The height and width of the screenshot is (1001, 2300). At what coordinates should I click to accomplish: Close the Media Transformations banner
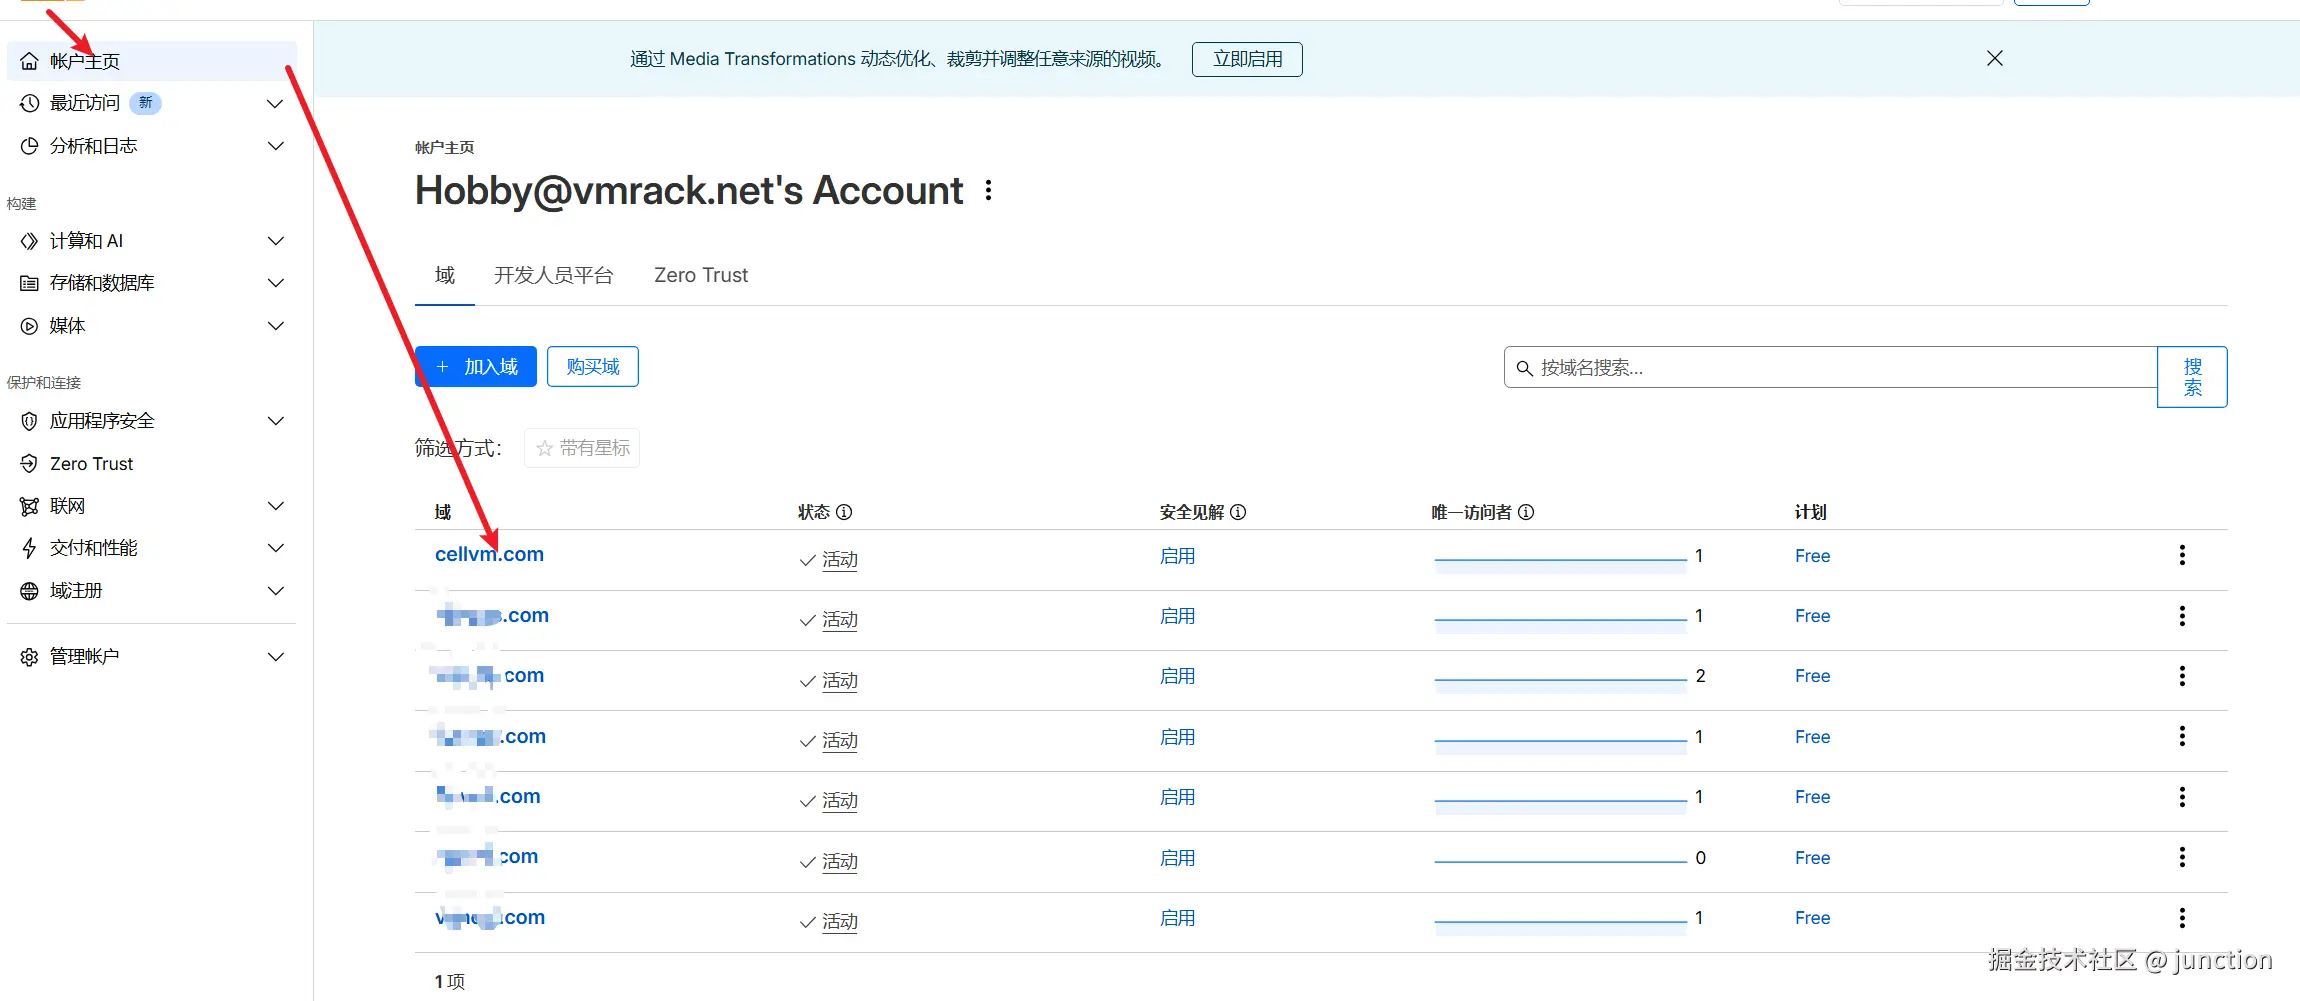click(1994, 58)
